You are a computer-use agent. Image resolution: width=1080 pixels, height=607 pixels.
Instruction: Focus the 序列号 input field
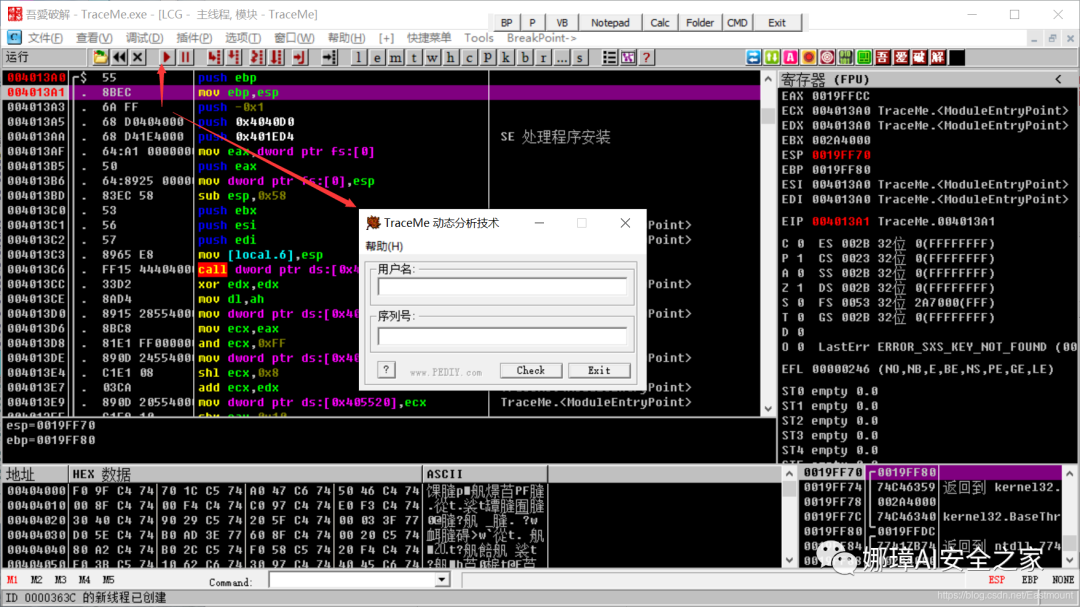pyautogui.click(x=502, y=336)
